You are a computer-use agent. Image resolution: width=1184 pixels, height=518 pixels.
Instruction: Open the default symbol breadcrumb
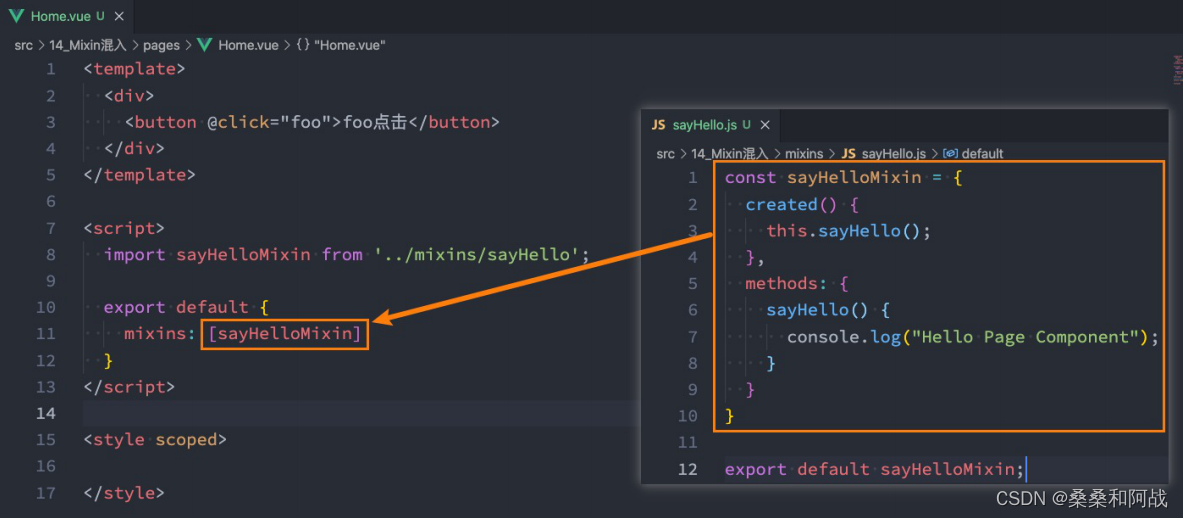(x=982, y=153)
